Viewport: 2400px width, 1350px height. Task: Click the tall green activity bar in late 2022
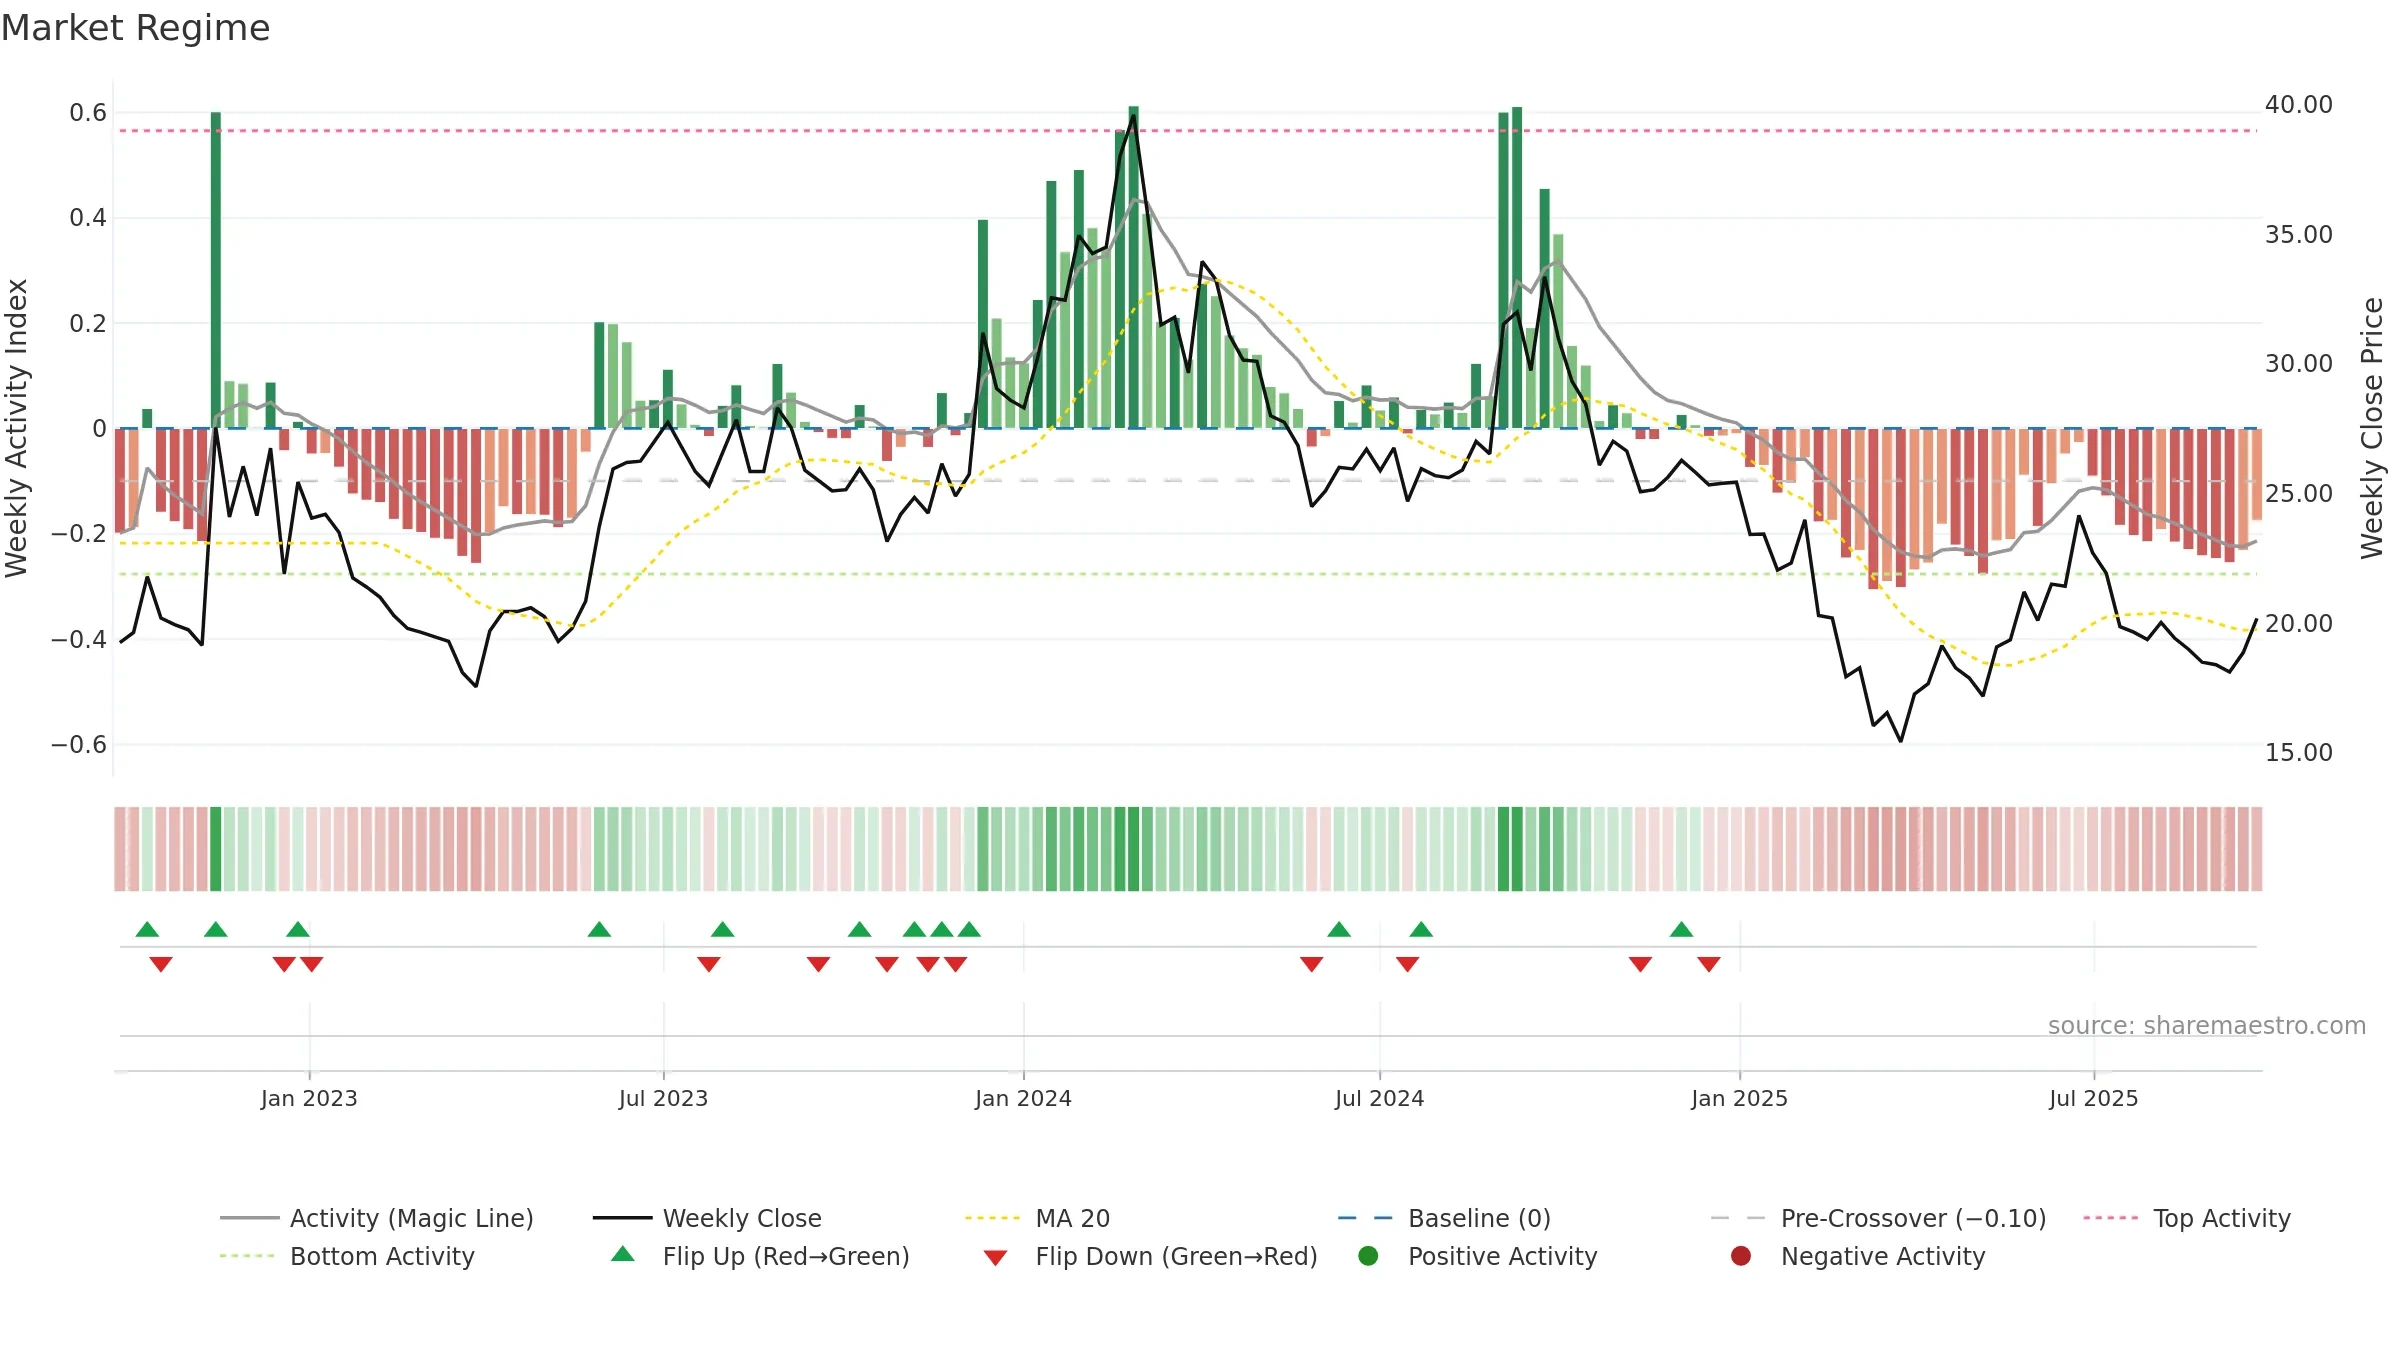pyautogui.click(x=216, y=270)
